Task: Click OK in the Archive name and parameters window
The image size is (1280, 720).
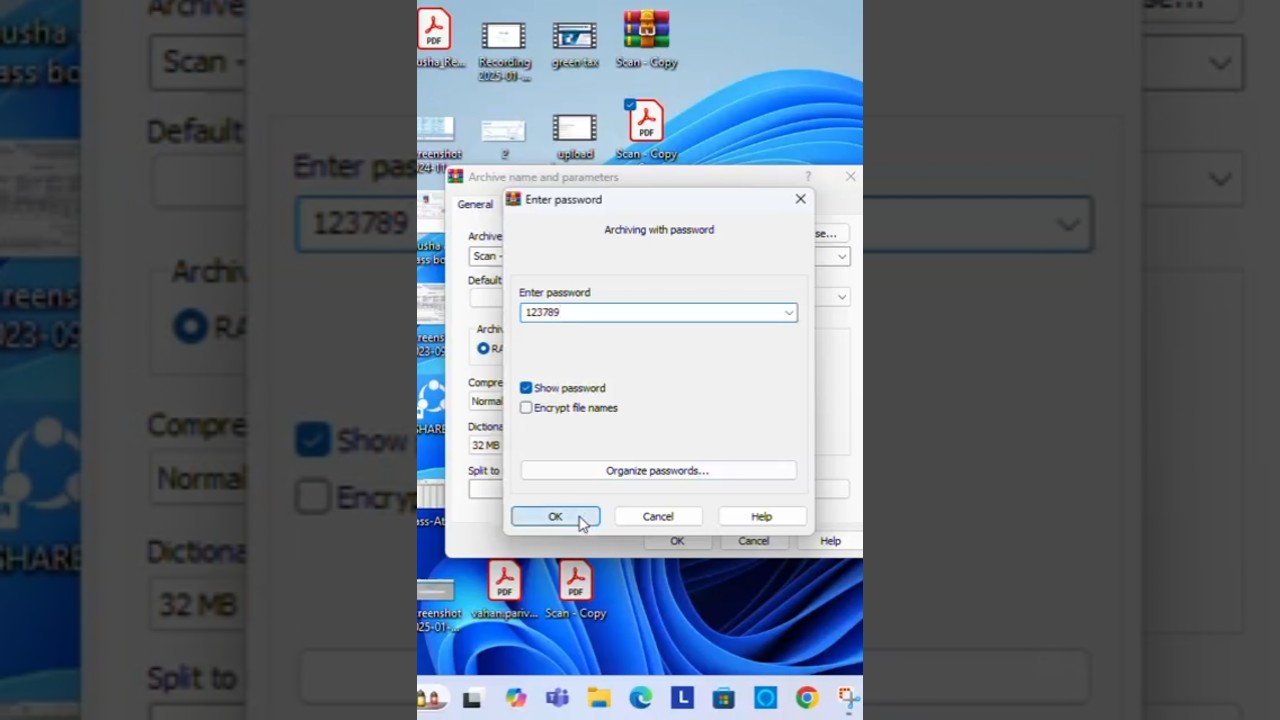Action: point(677,541)
